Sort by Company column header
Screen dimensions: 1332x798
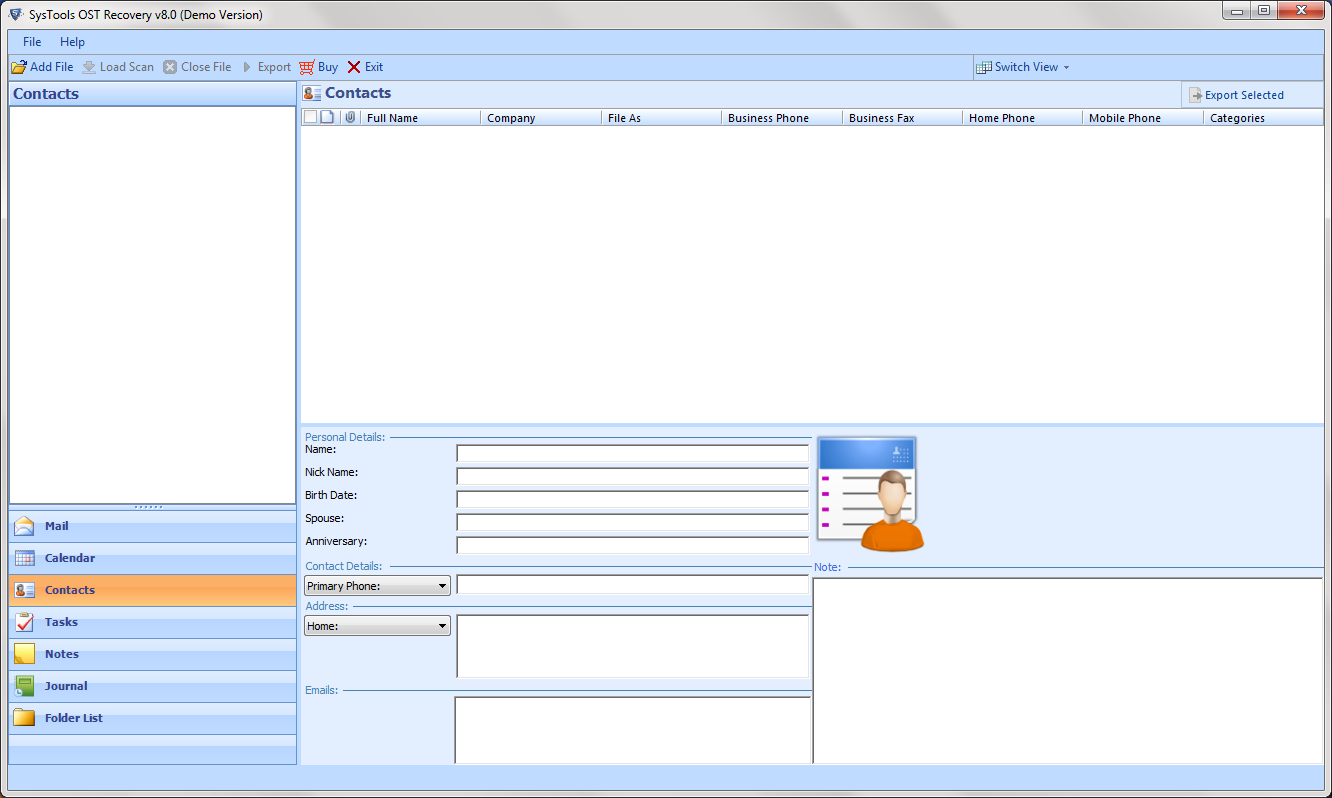[x=541, y=118]
